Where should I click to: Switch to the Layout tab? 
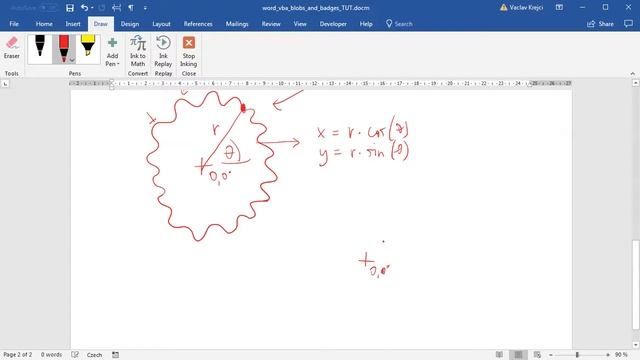click(x=161, y=24)
